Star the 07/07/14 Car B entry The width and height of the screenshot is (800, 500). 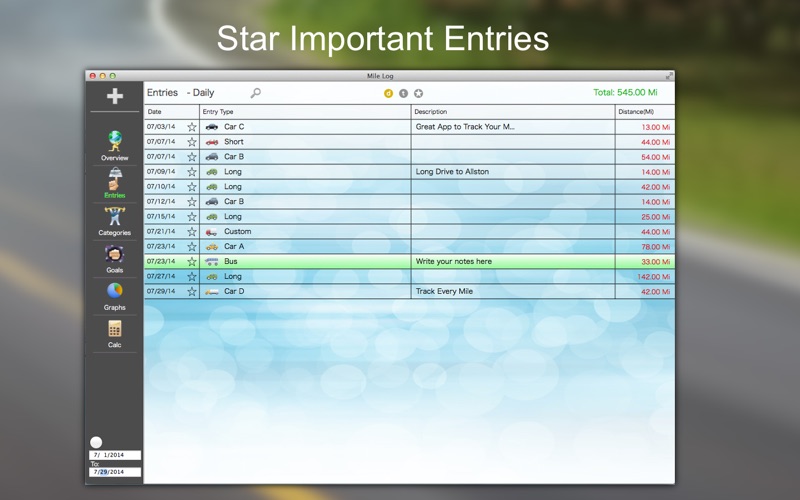192,157
